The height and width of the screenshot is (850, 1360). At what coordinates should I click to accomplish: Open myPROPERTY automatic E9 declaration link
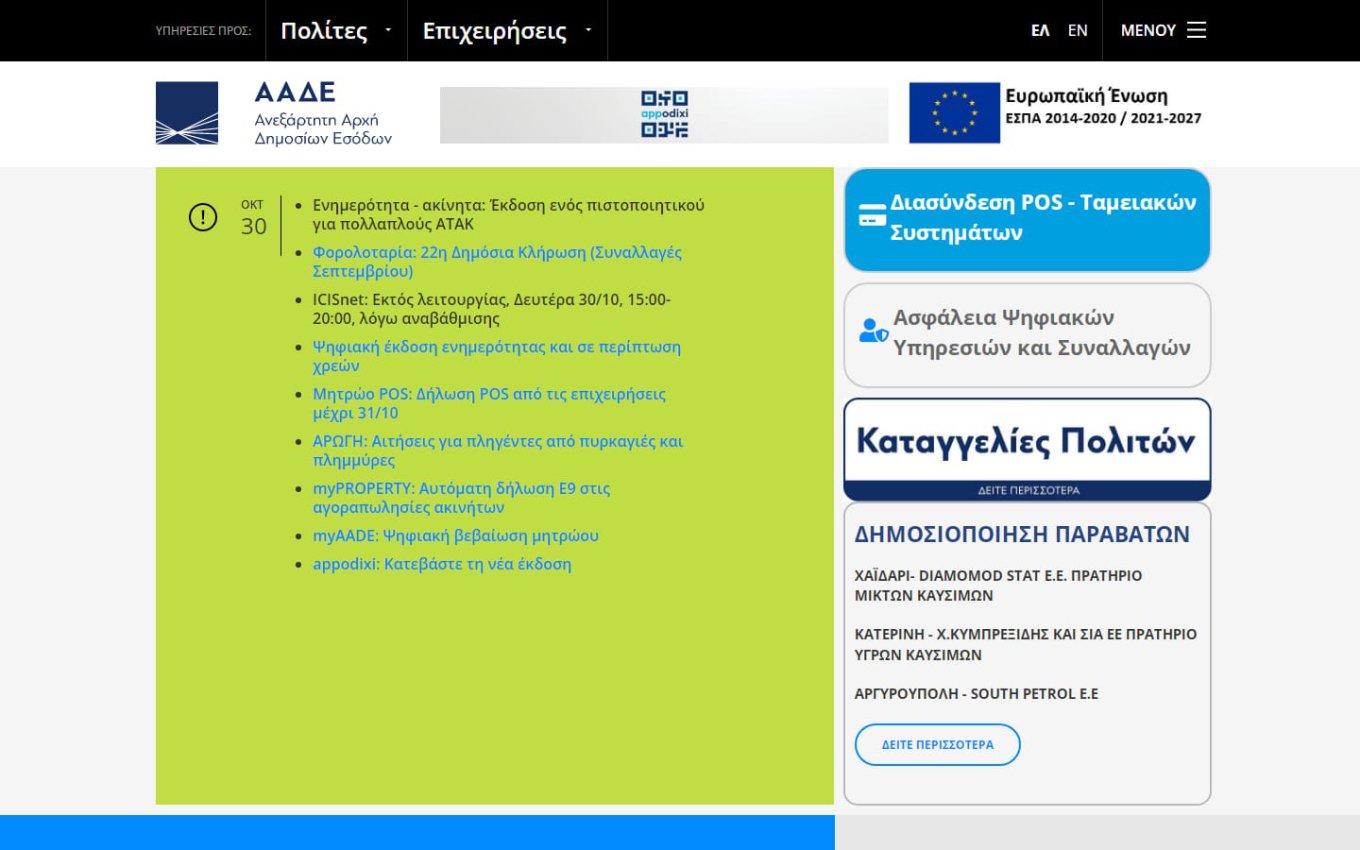461,498
